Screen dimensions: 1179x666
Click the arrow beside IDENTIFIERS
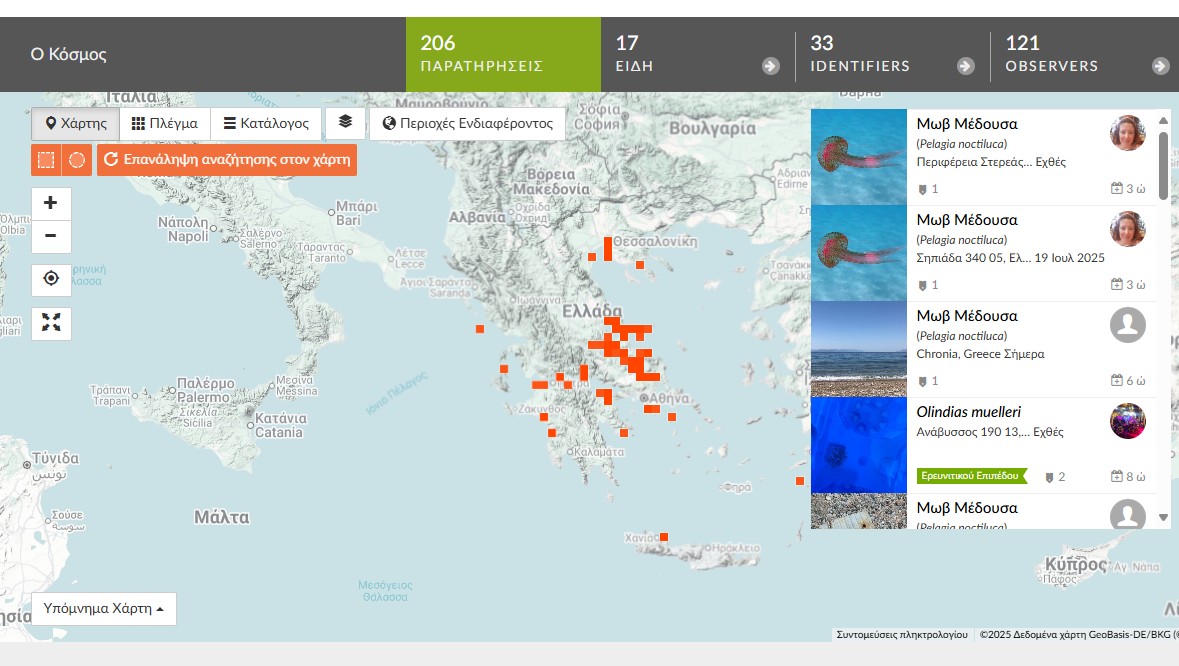tap(965, 66)
